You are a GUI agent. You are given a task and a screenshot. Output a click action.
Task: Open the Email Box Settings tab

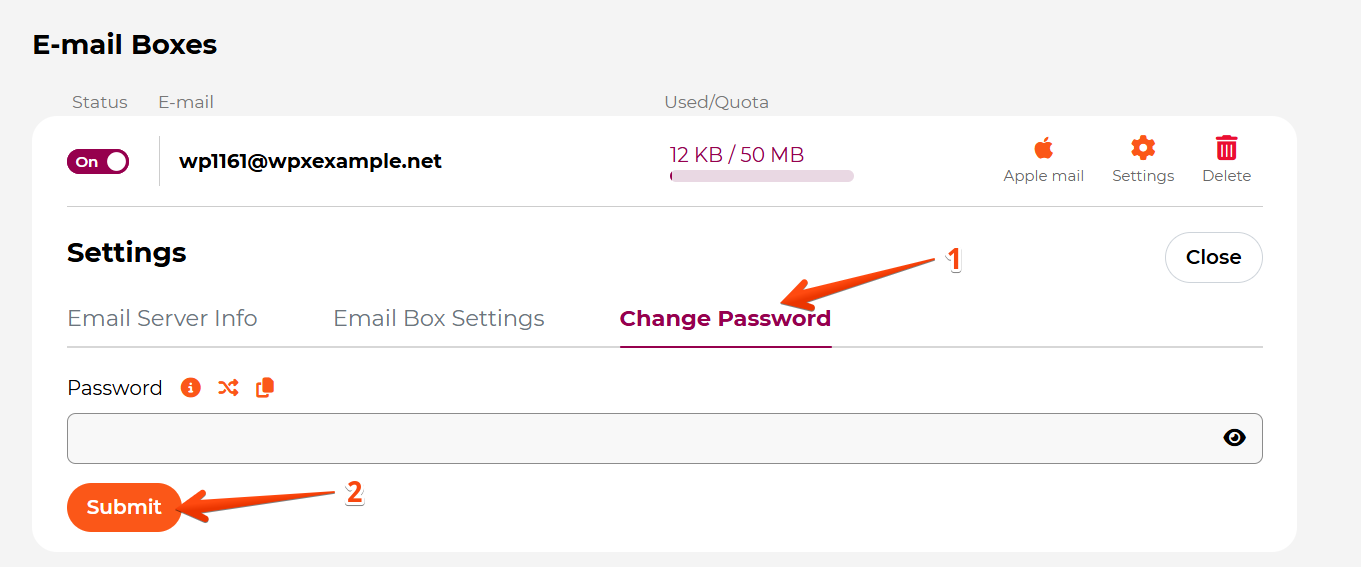[439, 318]
